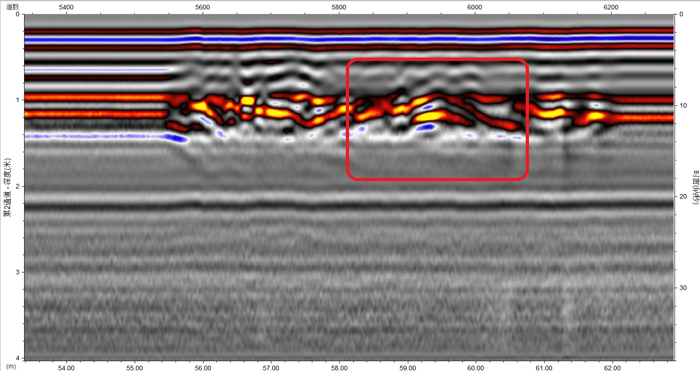
Task: Click the 10 nanosecond label on right axis
Action: coord(681,105)
